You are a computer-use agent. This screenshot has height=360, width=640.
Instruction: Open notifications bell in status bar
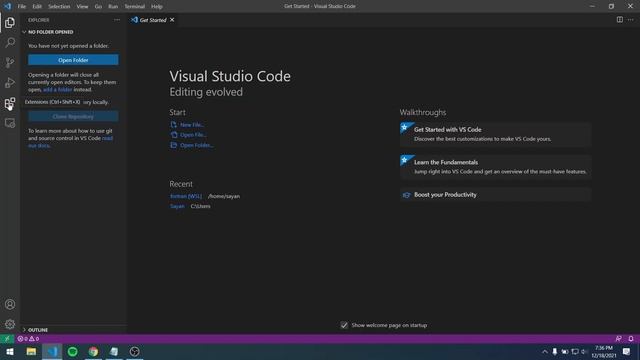coord(631,339)
